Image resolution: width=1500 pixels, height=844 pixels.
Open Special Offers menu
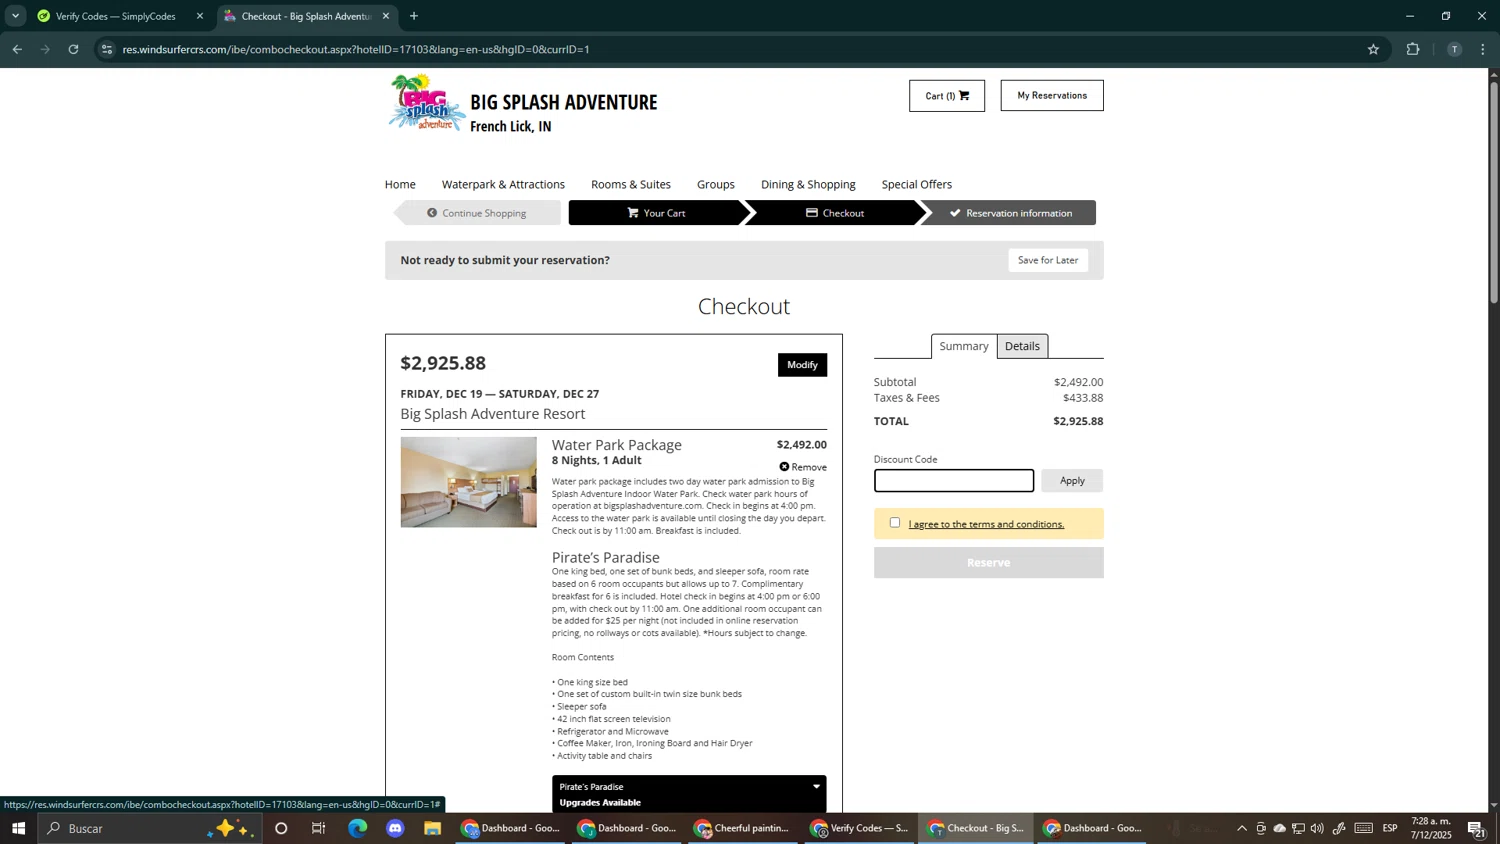click(x=917, y=185)
